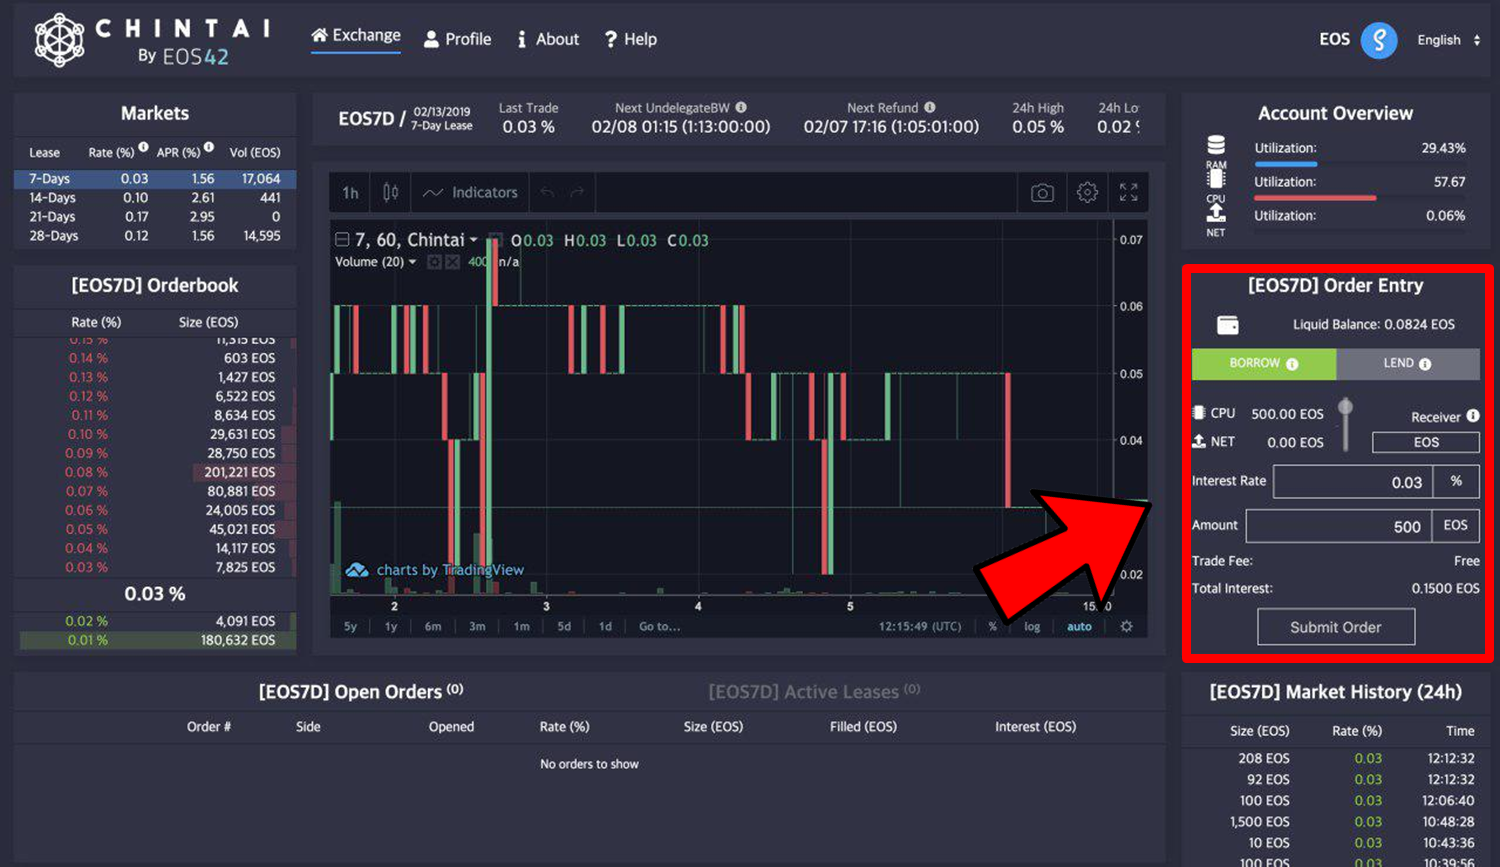Toggle log scale on chart

pyautogui.click(x=1032, y=627)
